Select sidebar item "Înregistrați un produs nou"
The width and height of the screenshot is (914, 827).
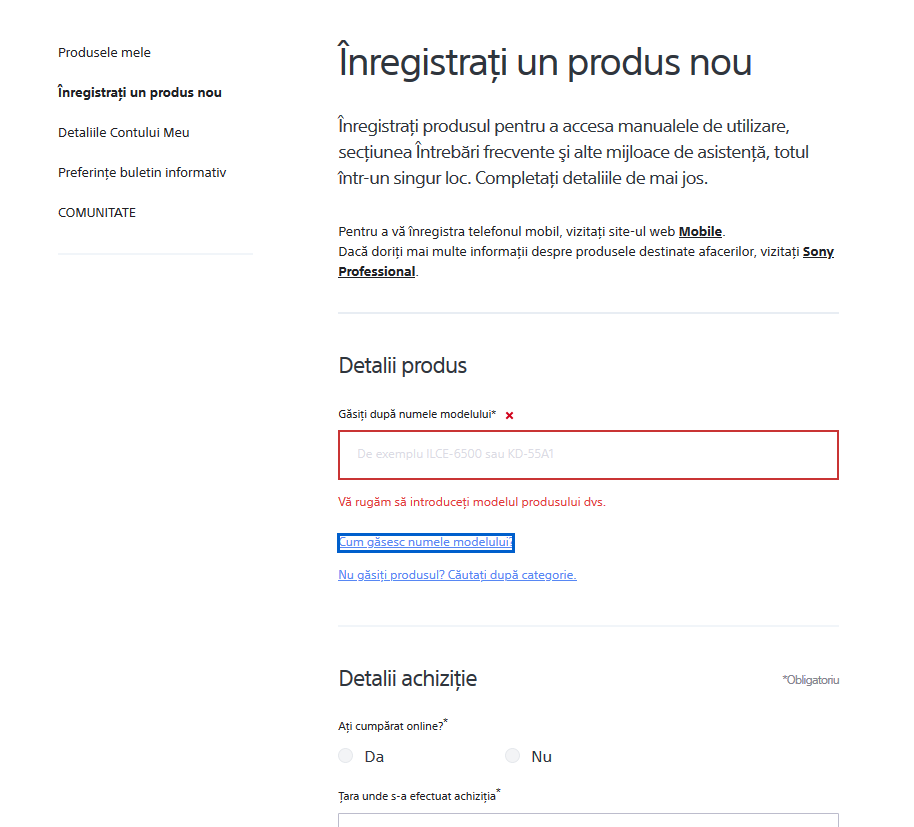(140, 92)
